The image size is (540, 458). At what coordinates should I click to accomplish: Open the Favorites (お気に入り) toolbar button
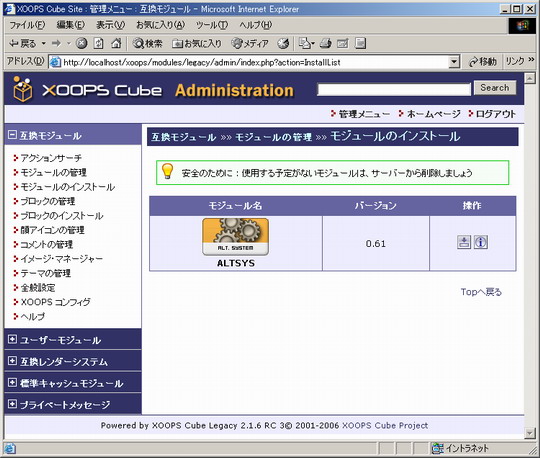point(197,43)
